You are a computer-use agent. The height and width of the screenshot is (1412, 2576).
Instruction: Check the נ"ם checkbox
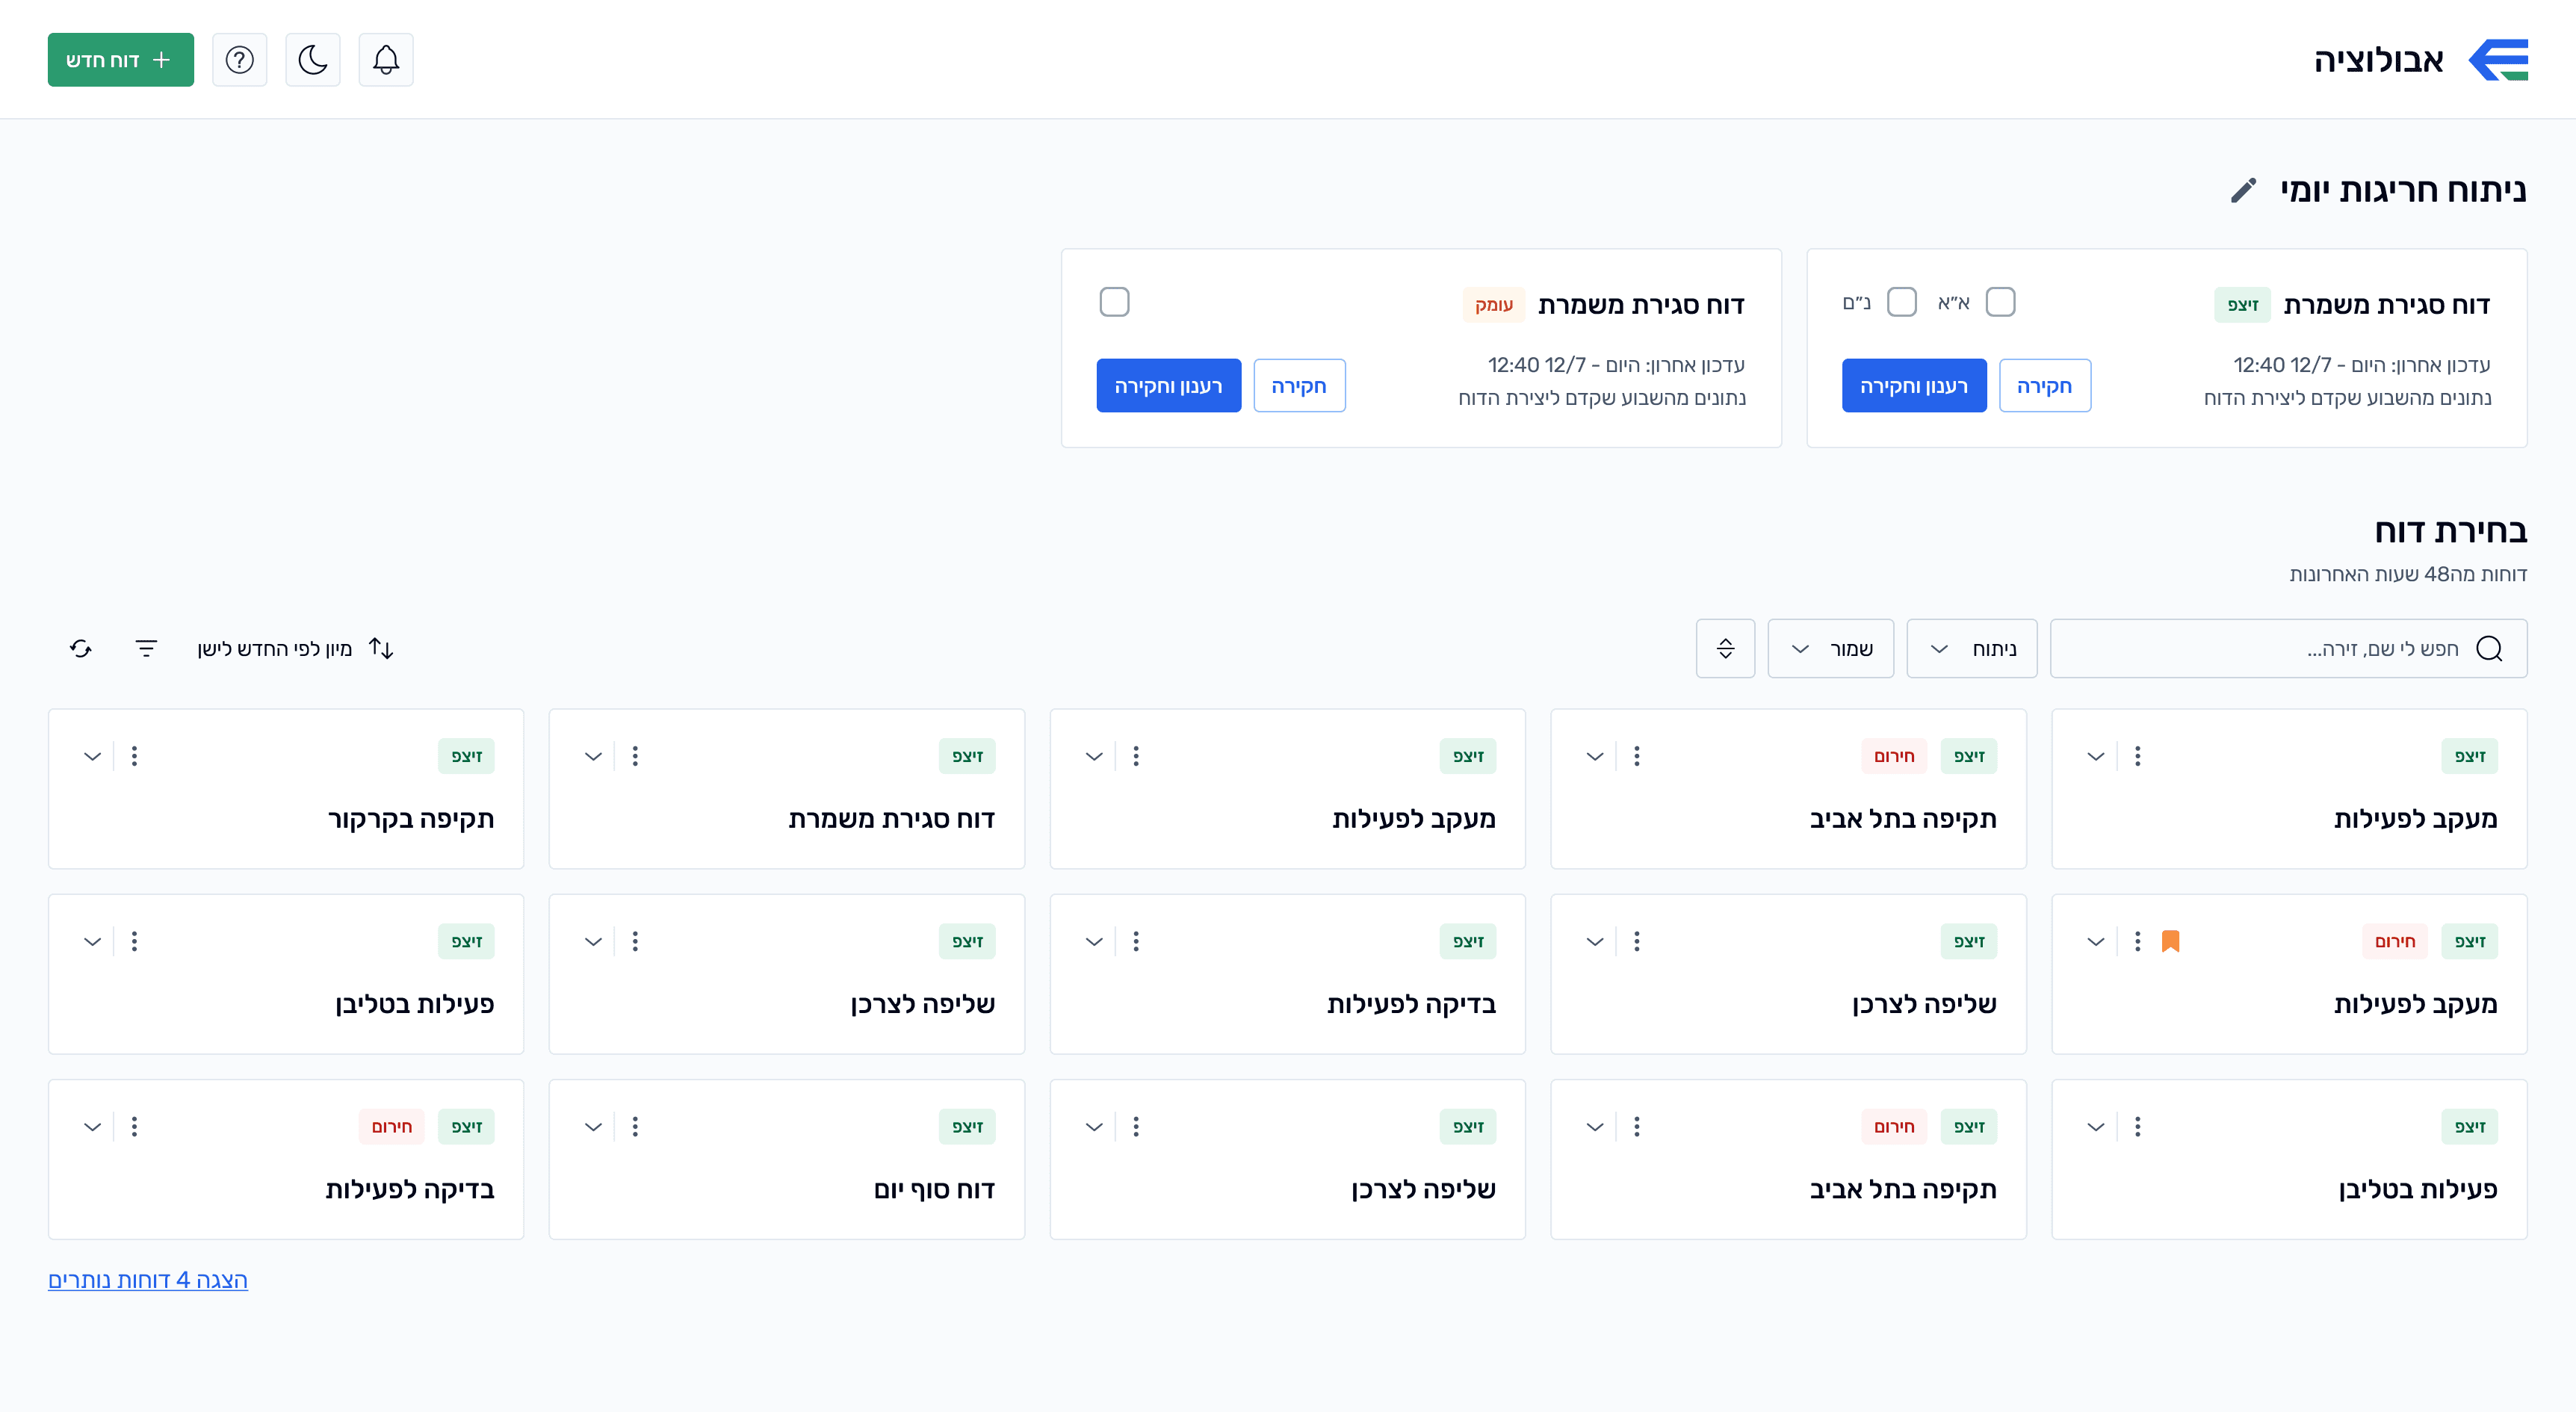[1901, 302]
